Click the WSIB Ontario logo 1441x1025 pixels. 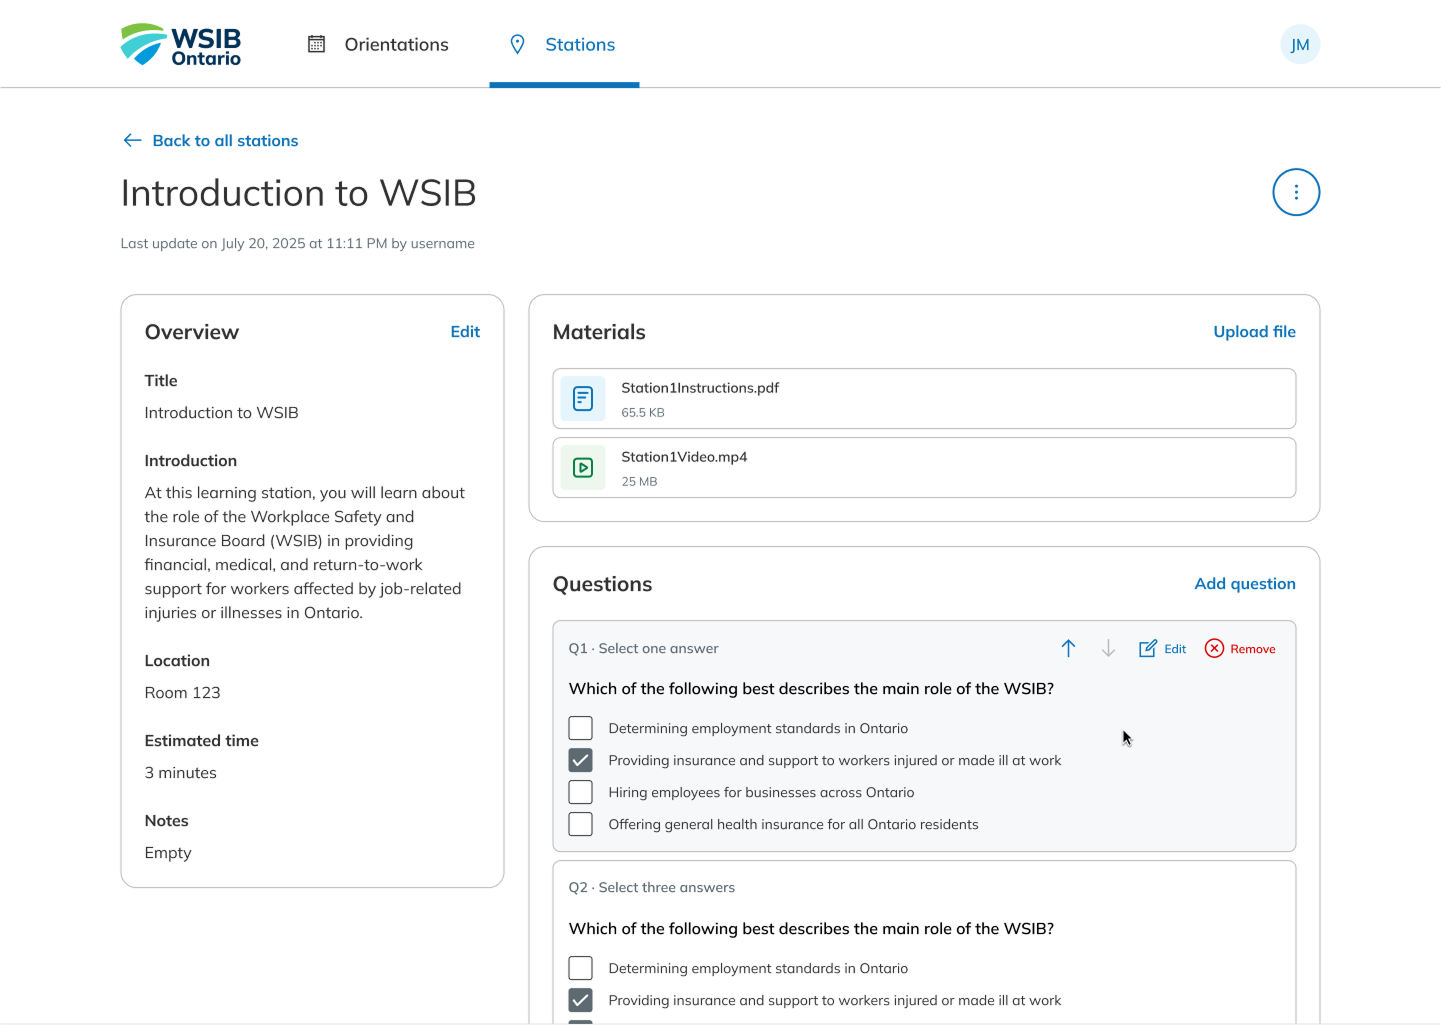[181, 45]
